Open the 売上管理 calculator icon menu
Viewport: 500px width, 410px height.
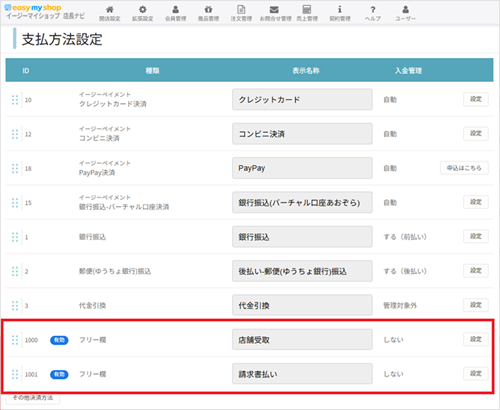pyautogui.click(x=307, y=13)
